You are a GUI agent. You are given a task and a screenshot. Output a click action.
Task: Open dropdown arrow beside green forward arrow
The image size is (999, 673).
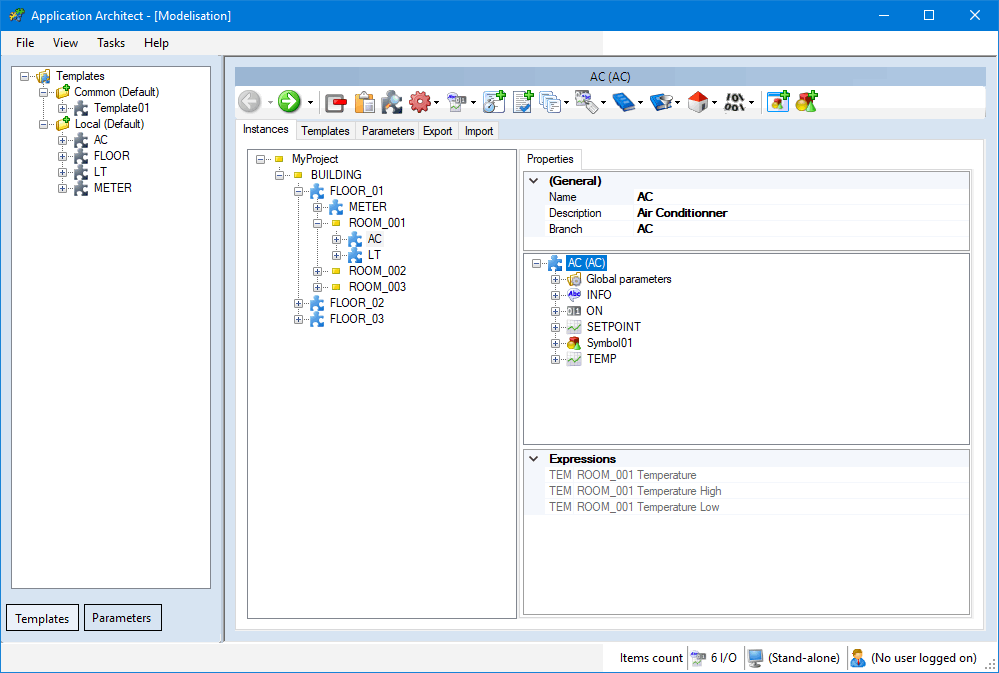310,103
